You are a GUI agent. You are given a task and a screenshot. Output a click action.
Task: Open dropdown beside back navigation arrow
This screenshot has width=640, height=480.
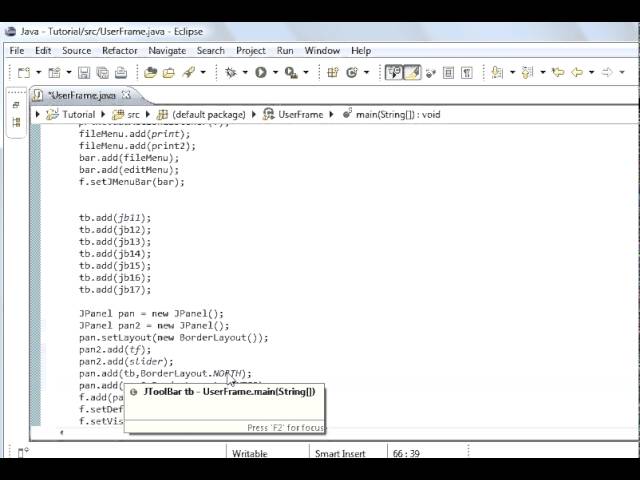click(591, 73)
